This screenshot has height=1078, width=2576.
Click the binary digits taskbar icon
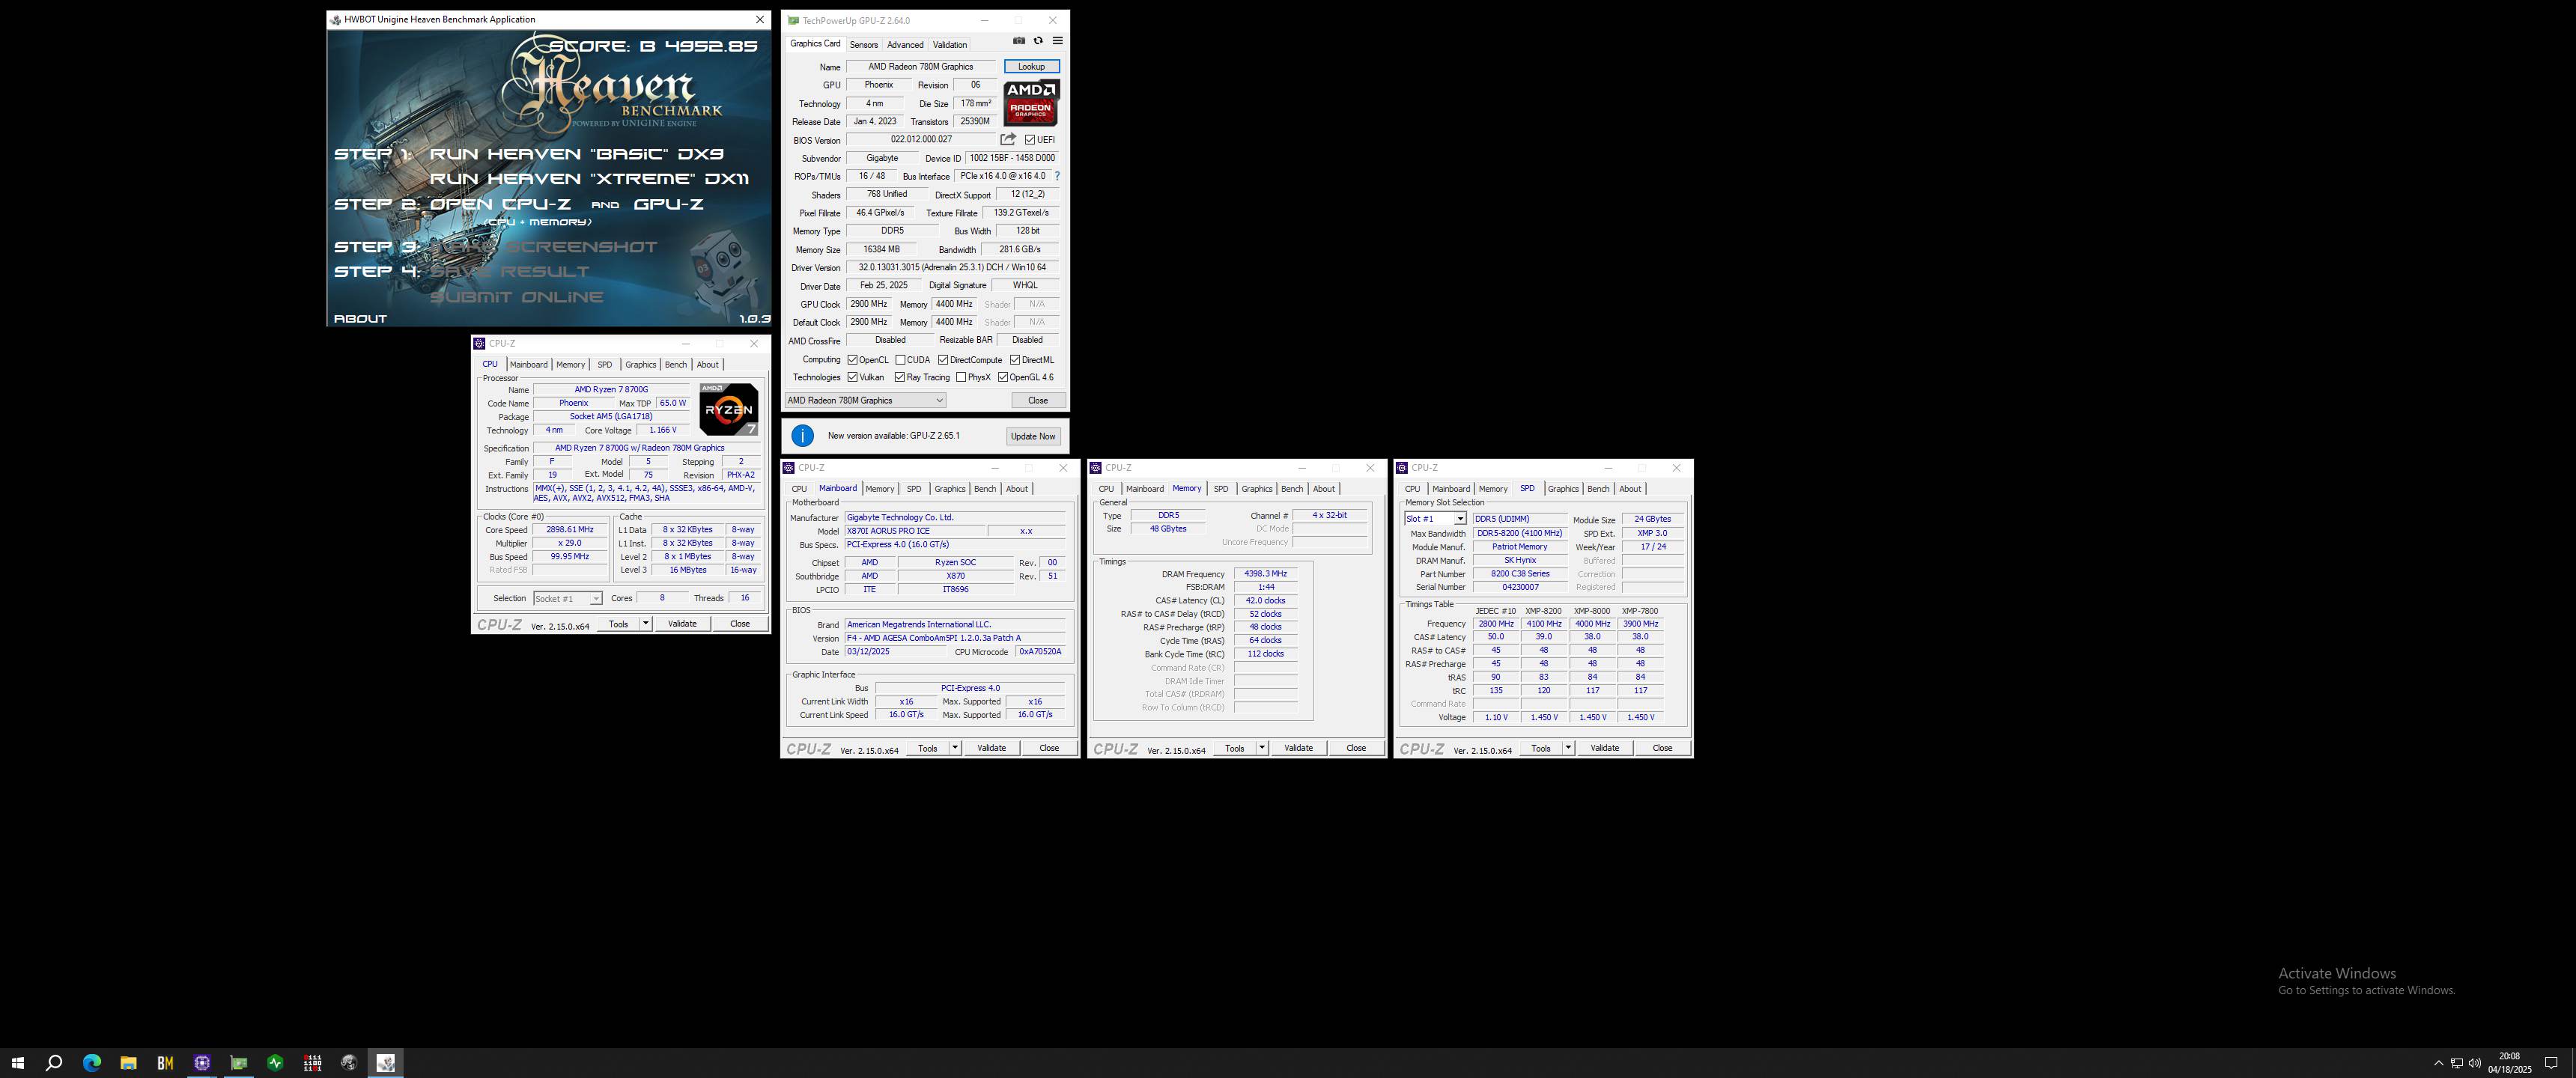coord(312,1063)
